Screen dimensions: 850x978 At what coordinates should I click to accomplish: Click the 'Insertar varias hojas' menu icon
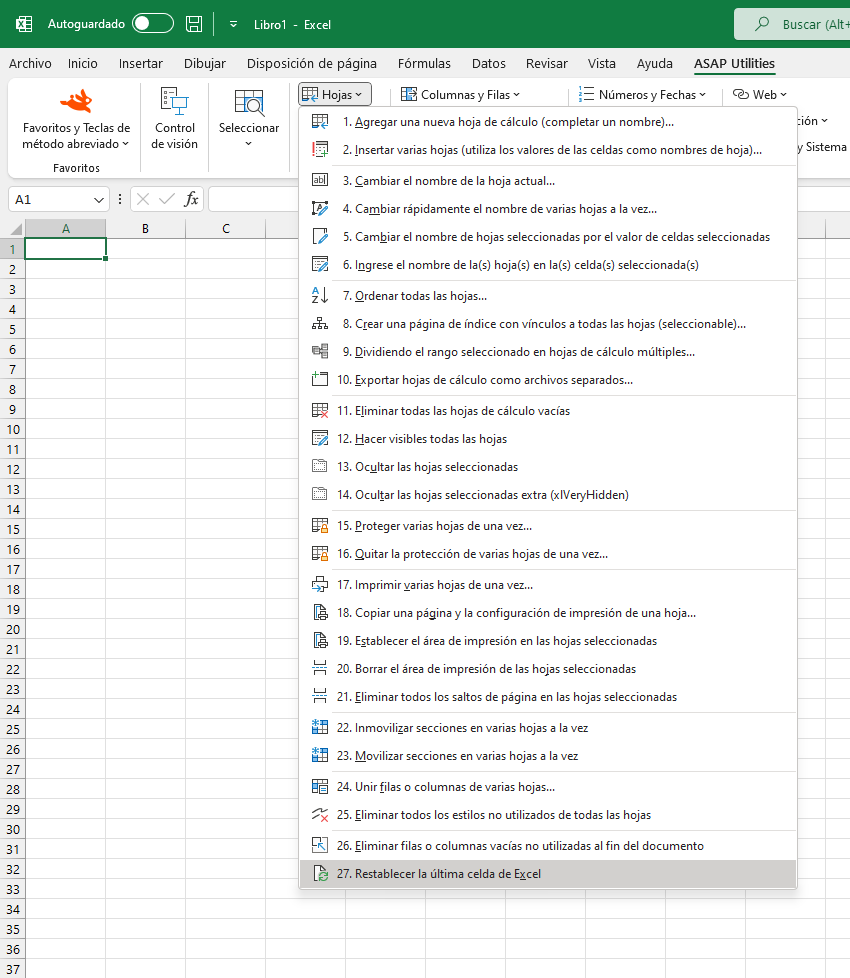[320, 150]
